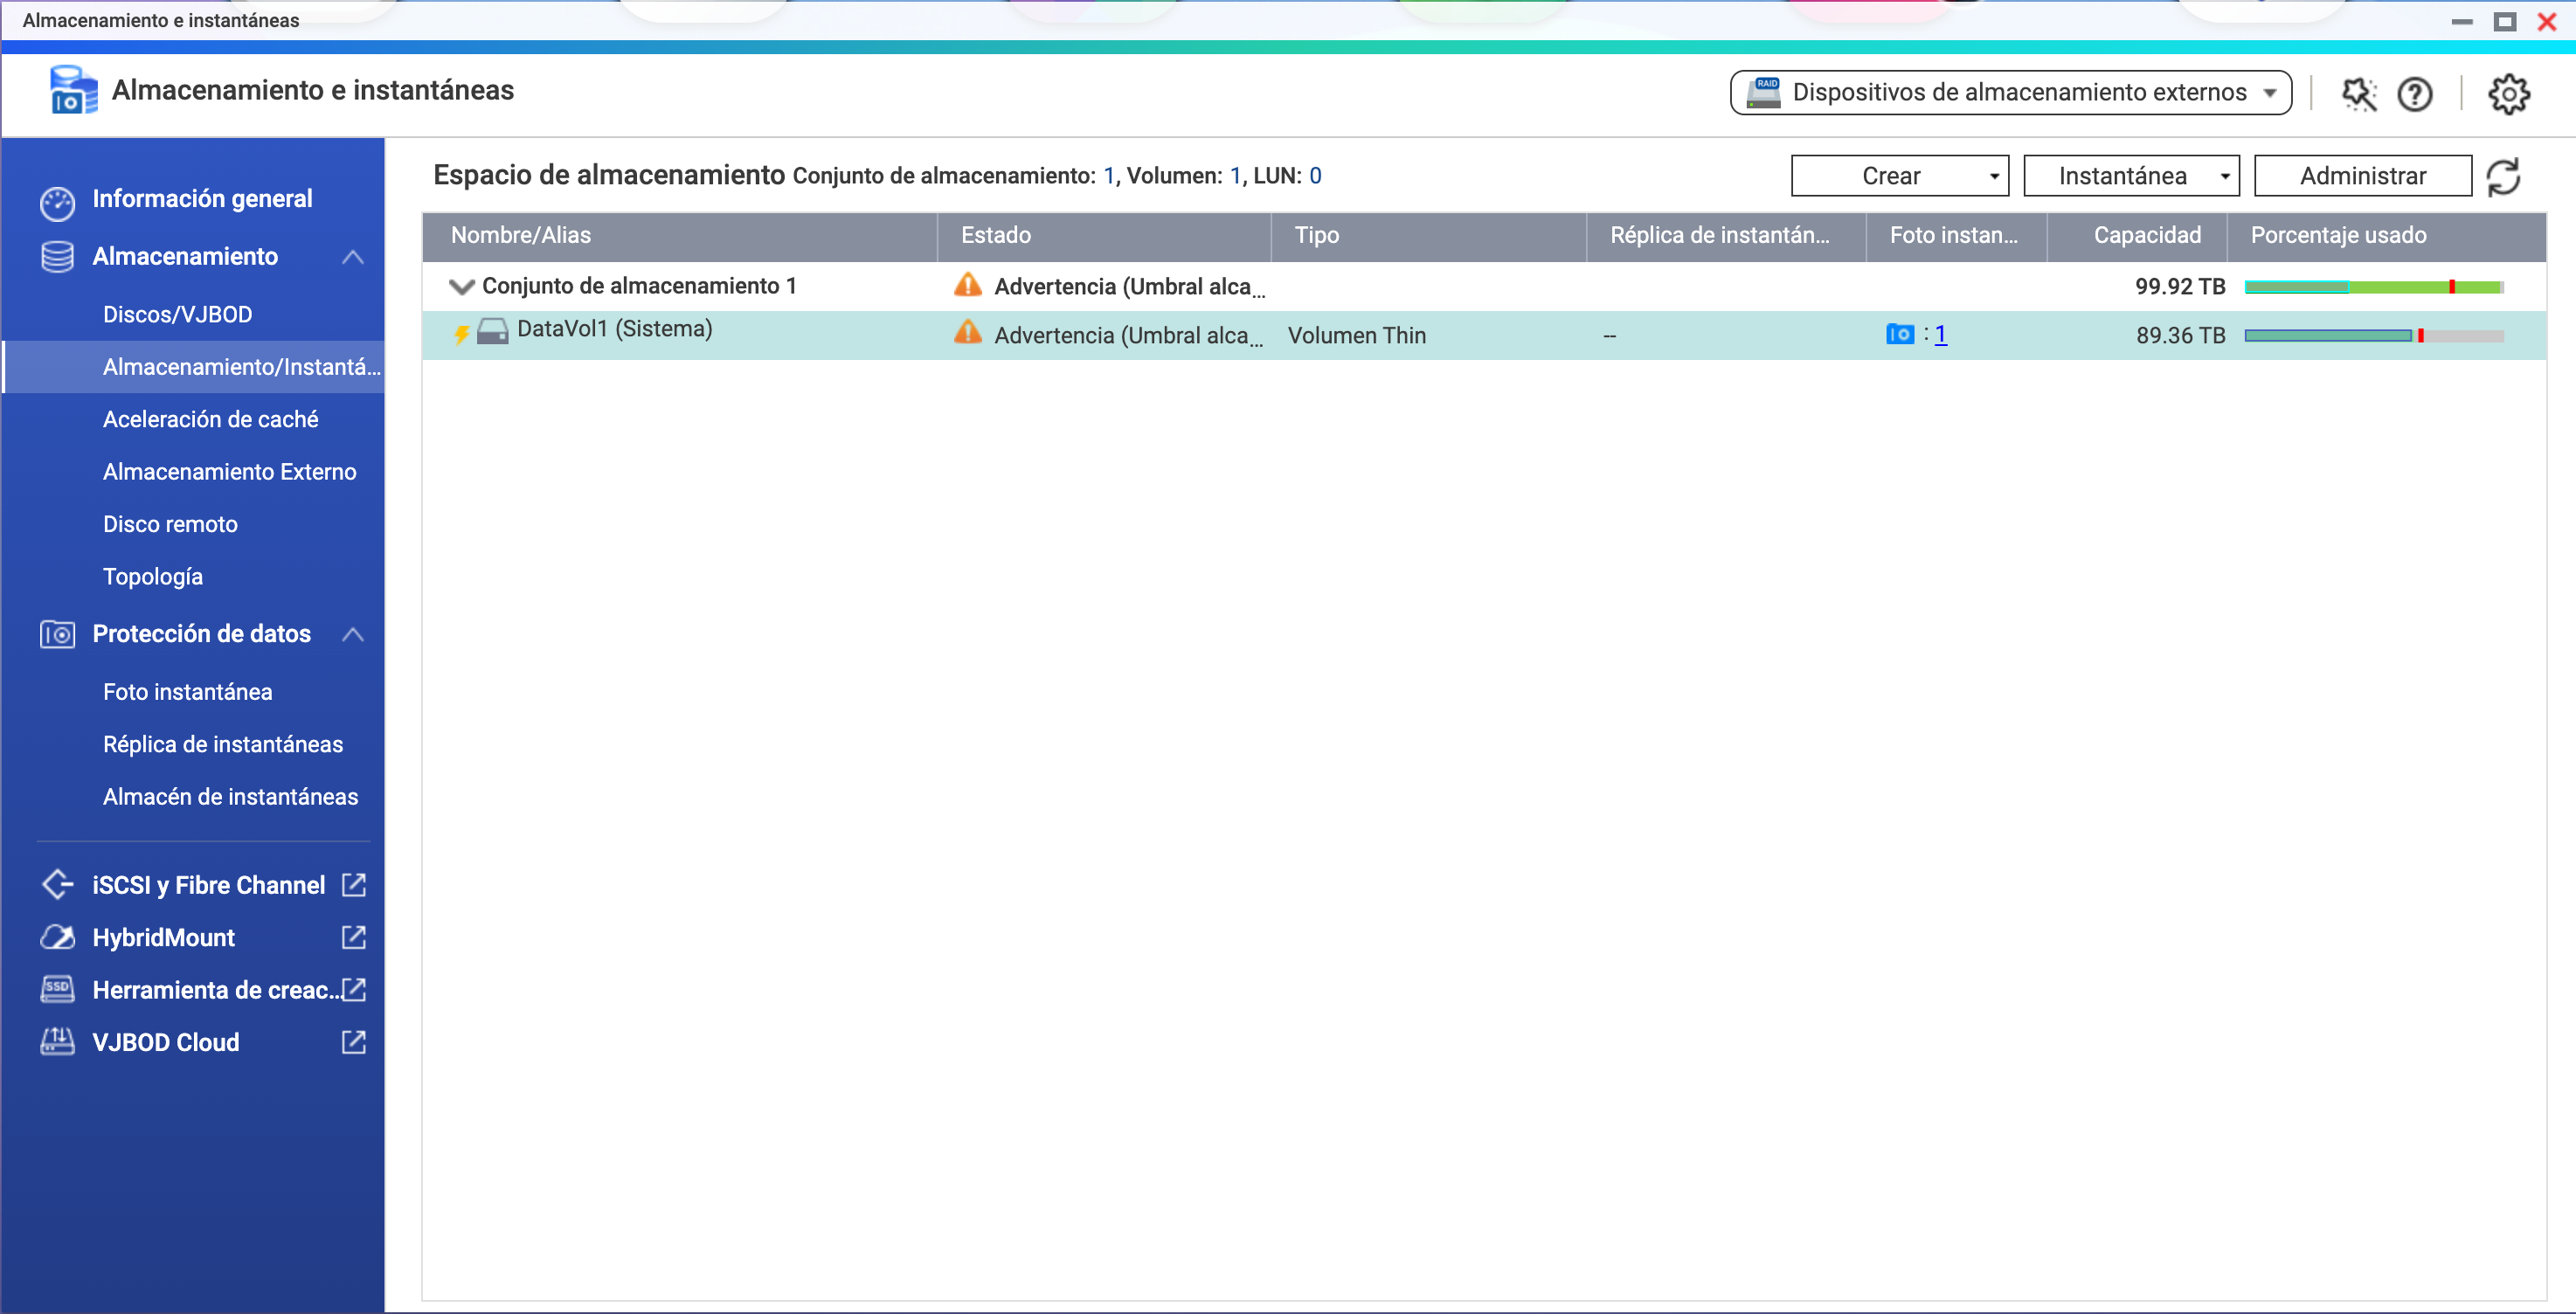This screenshot has width=2576, height=1314.
Task: Open the help question mark icon
Action: click(x=2414, y=94)
